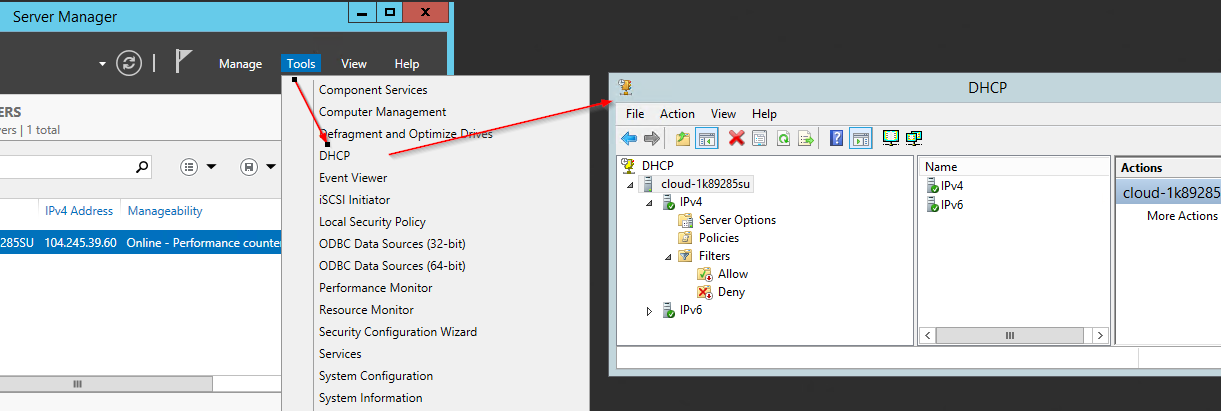1221x411 pixels.
Task: Open the File menu in DHCP window
Action: click(x=635, y=114)
